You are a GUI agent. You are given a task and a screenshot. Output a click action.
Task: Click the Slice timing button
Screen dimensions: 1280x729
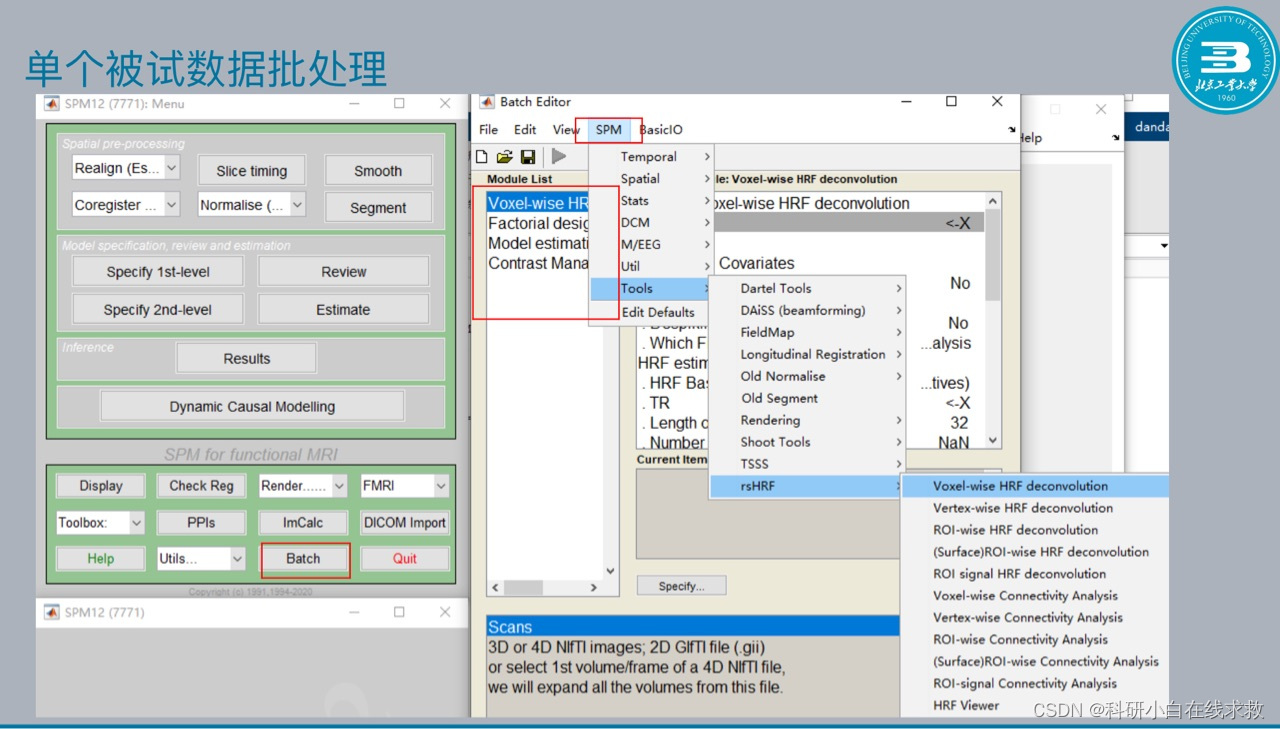click(252, 171)
